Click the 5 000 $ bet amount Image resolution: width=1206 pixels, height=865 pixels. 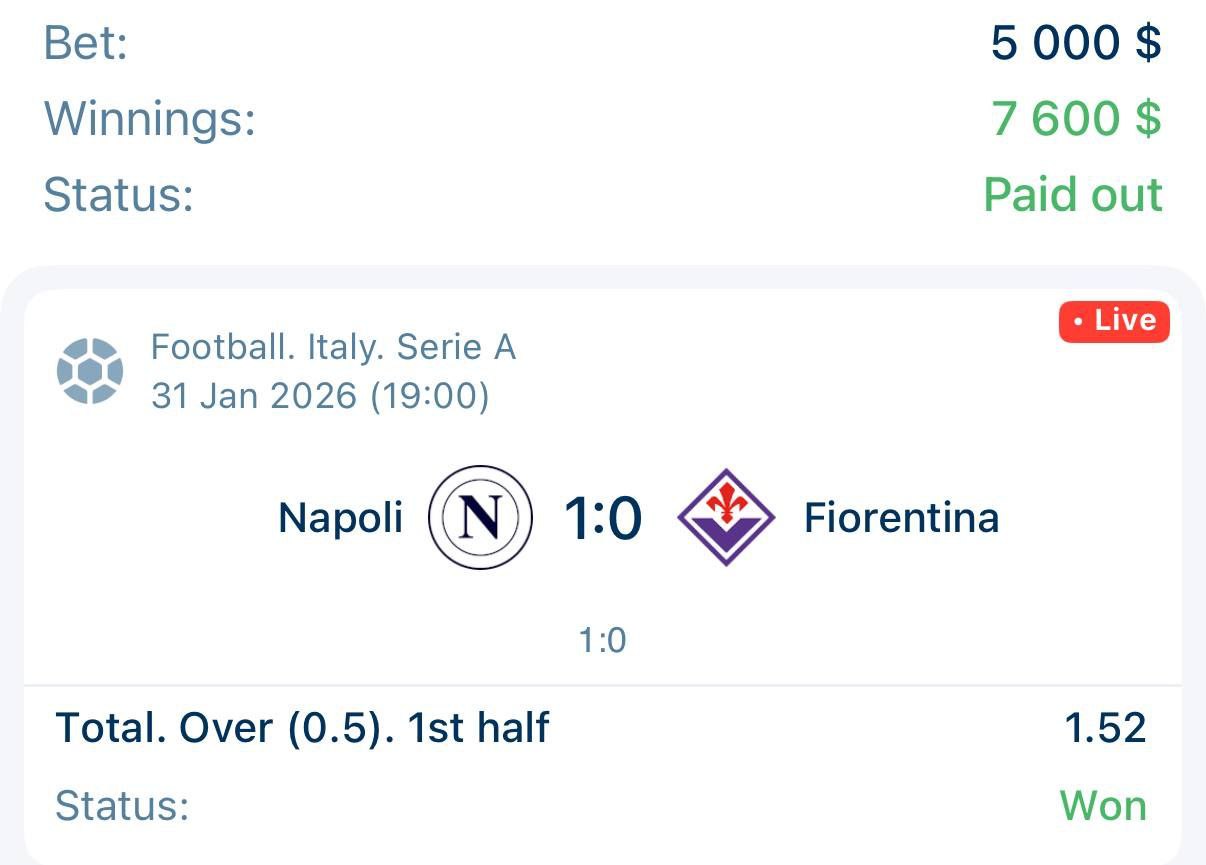1076,43
